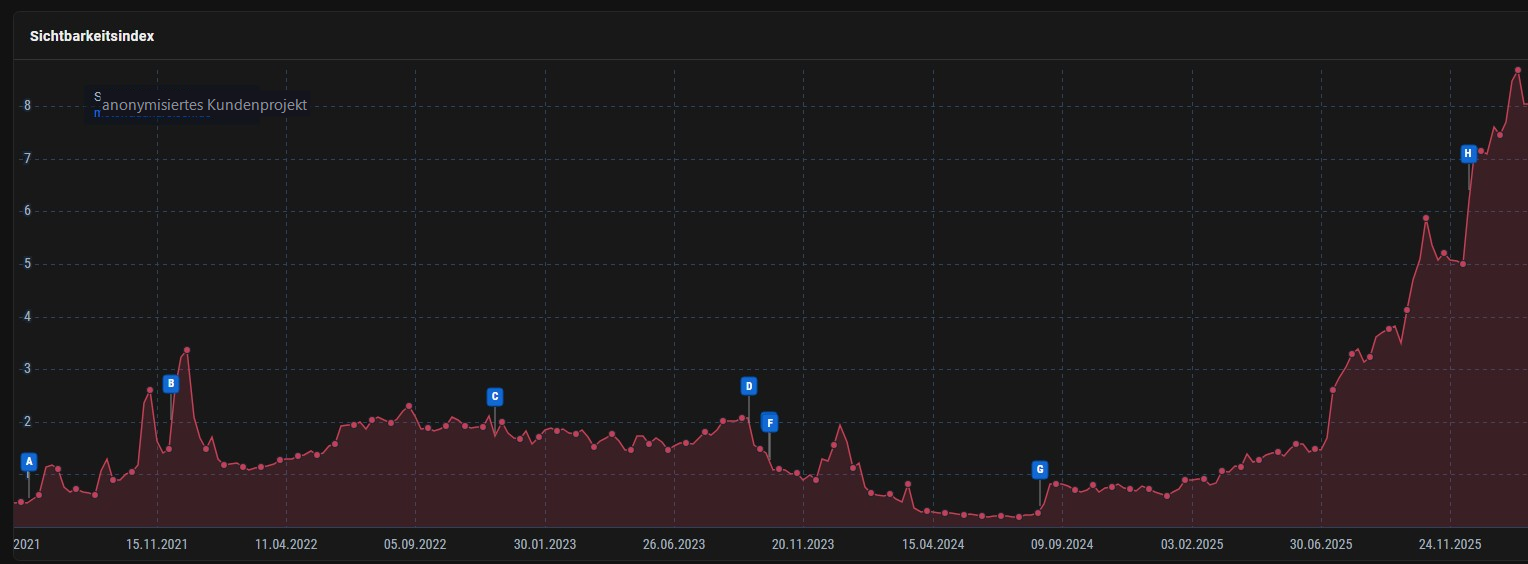Click the y-axis value 6
1528x564 pixels.
27,211
